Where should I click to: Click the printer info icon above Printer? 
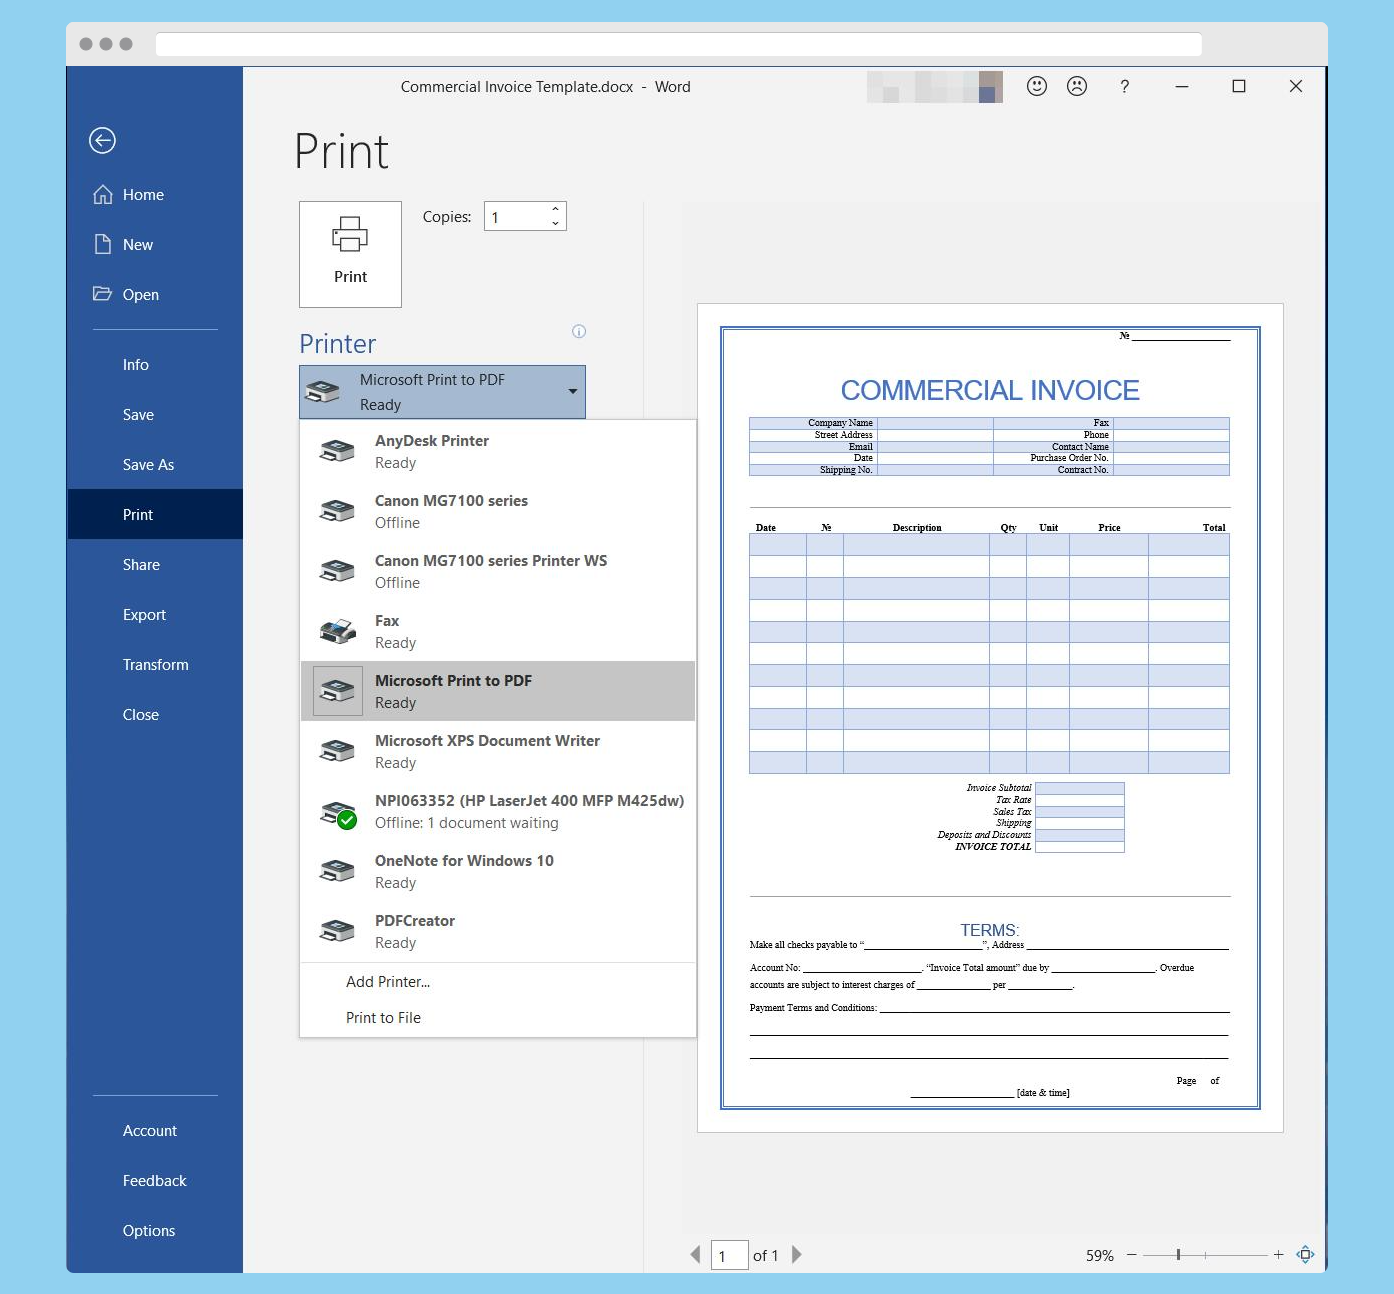click(578, 331)
